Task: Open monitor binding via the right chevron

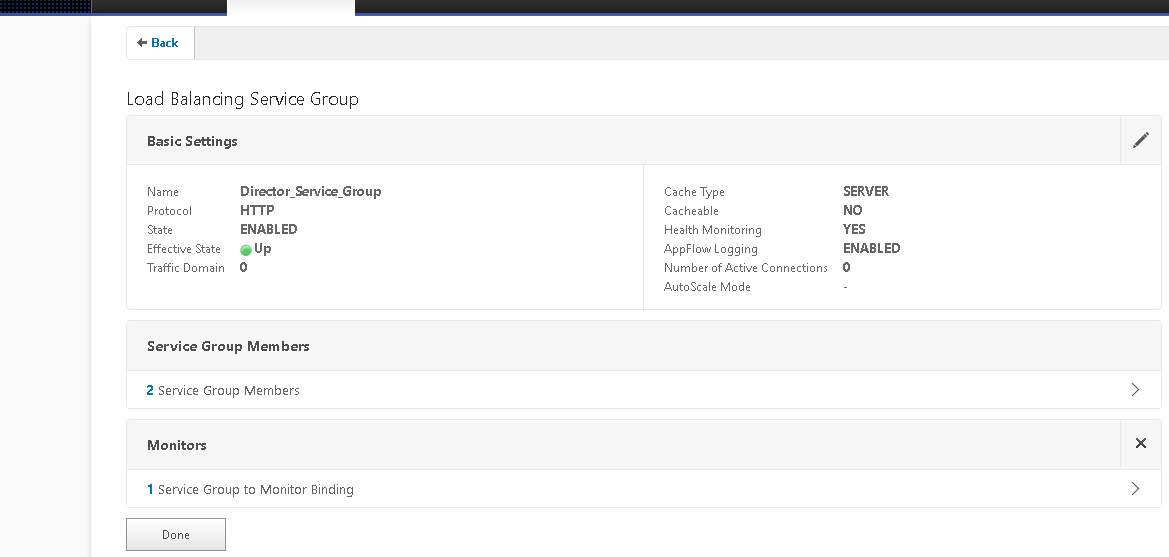Action: pos(1135,489)
